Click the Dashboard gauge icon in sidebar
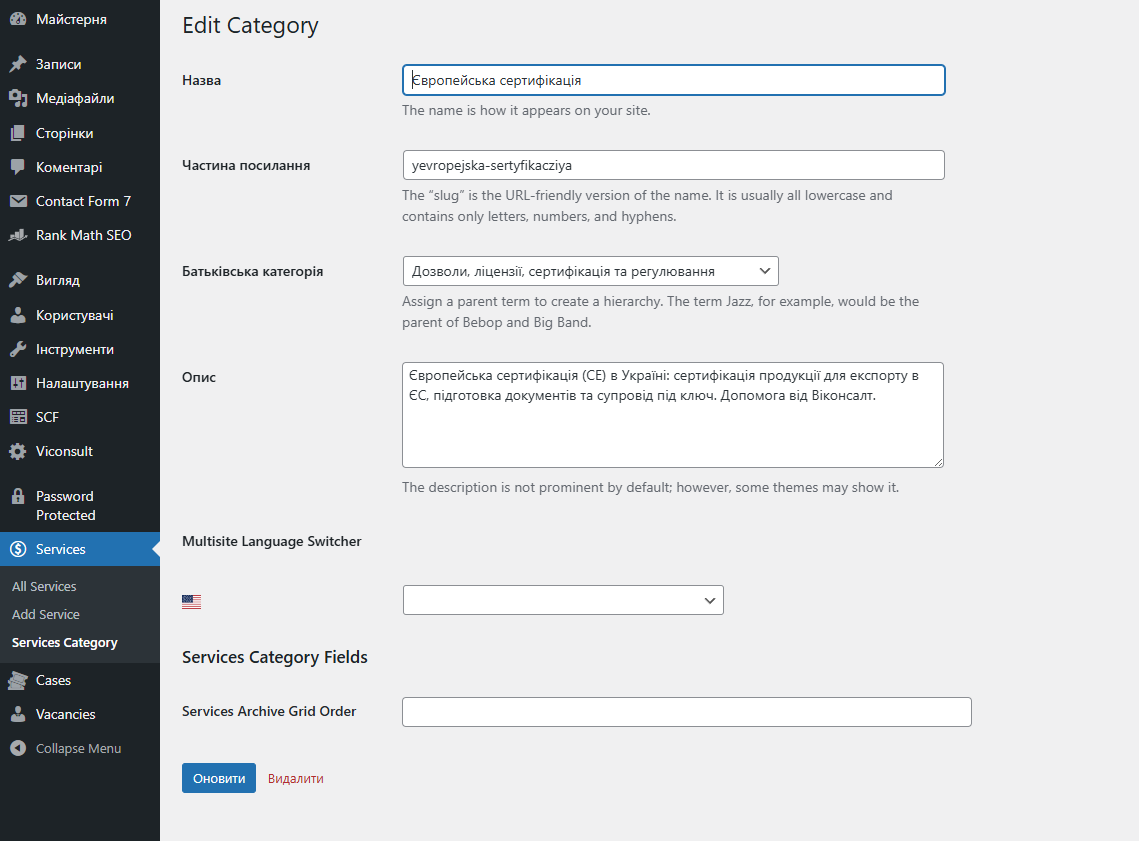The width and height of the screenshot is (1139, 841). tap(18, 20)
